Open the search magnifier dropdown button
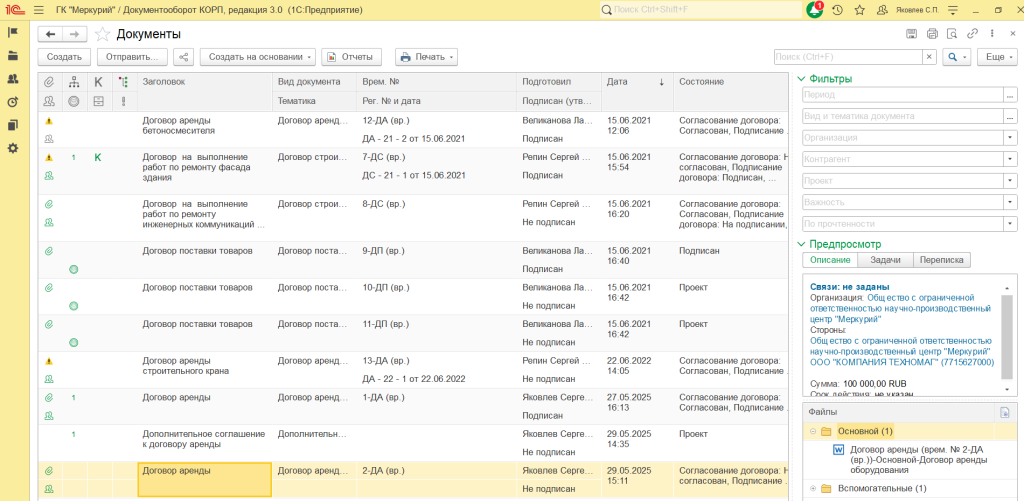Screen dimensions: 1024x501 point(956,57)
